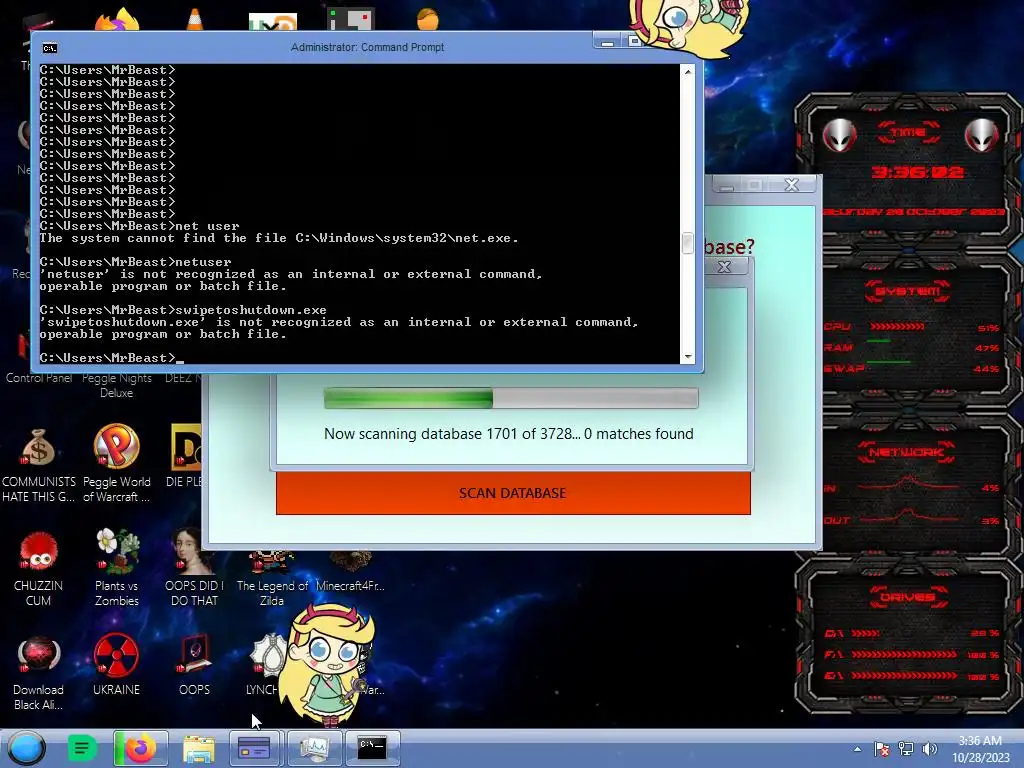Click the NETWORK widget header

tap(906, 452)
